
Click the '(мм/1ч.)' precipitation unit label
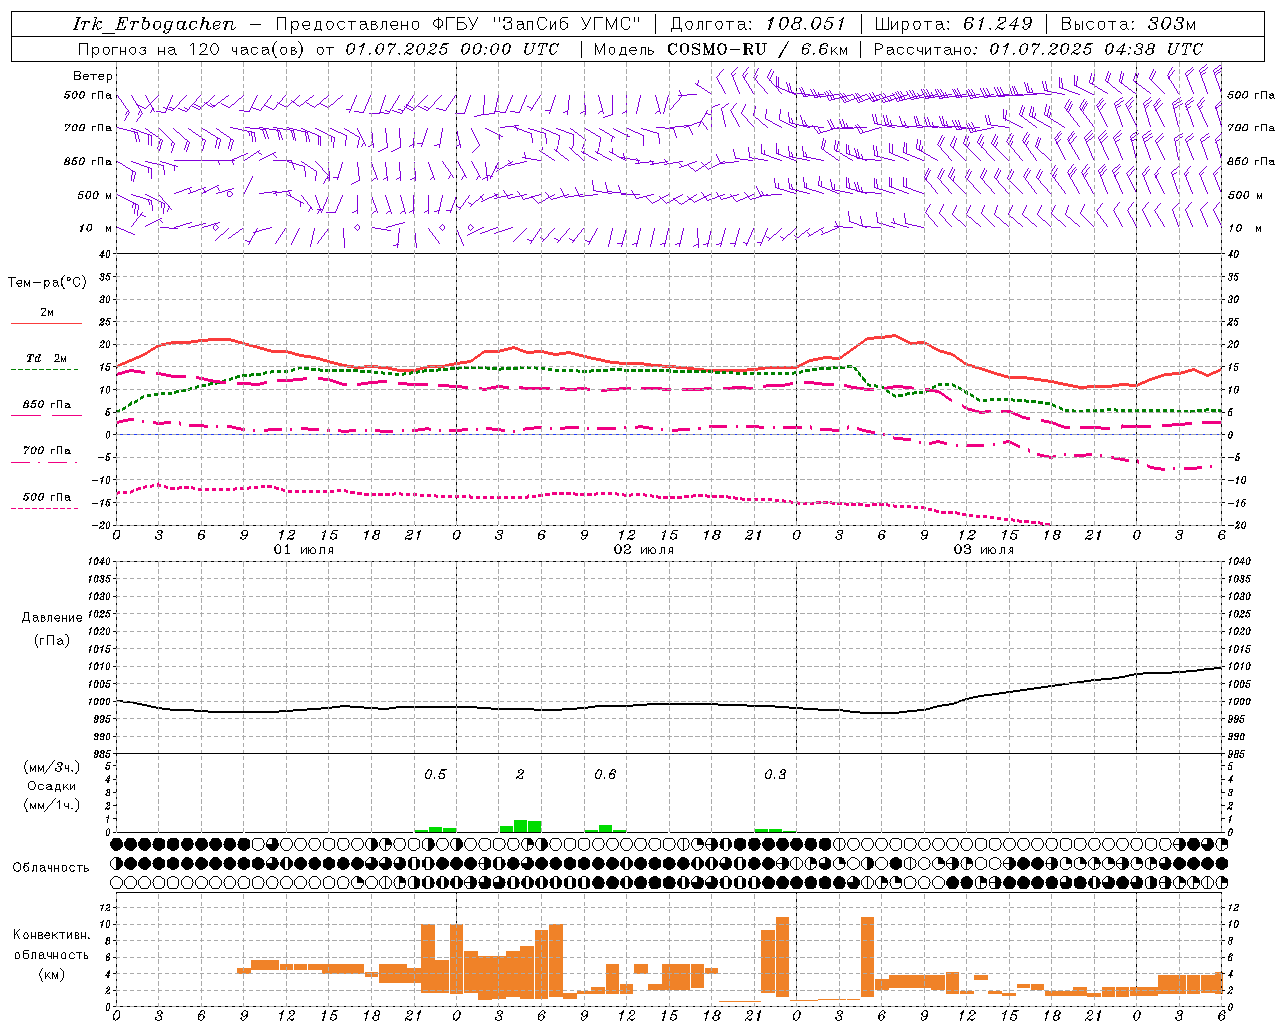pos(52,804)
